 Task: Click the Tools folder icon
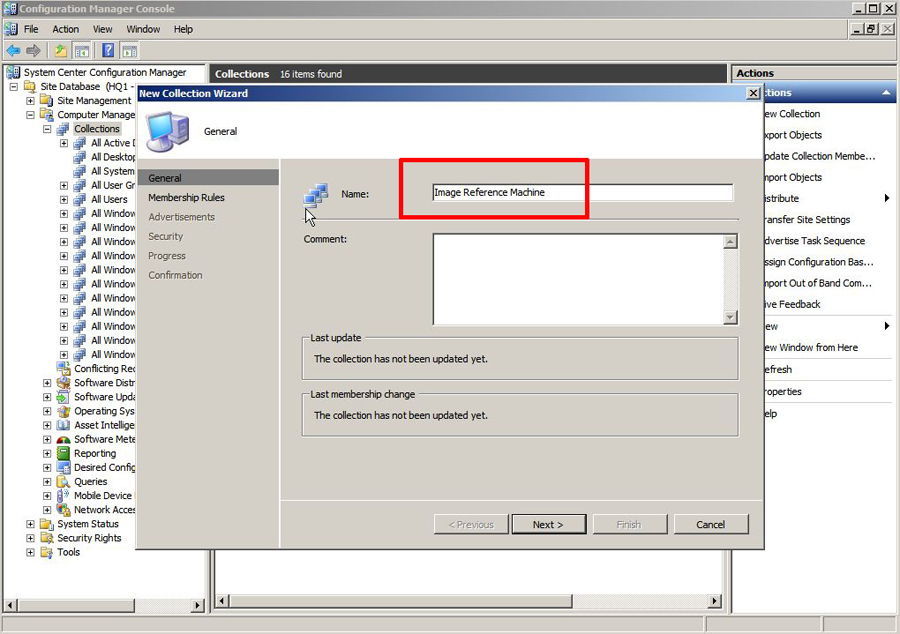[46, 552]
